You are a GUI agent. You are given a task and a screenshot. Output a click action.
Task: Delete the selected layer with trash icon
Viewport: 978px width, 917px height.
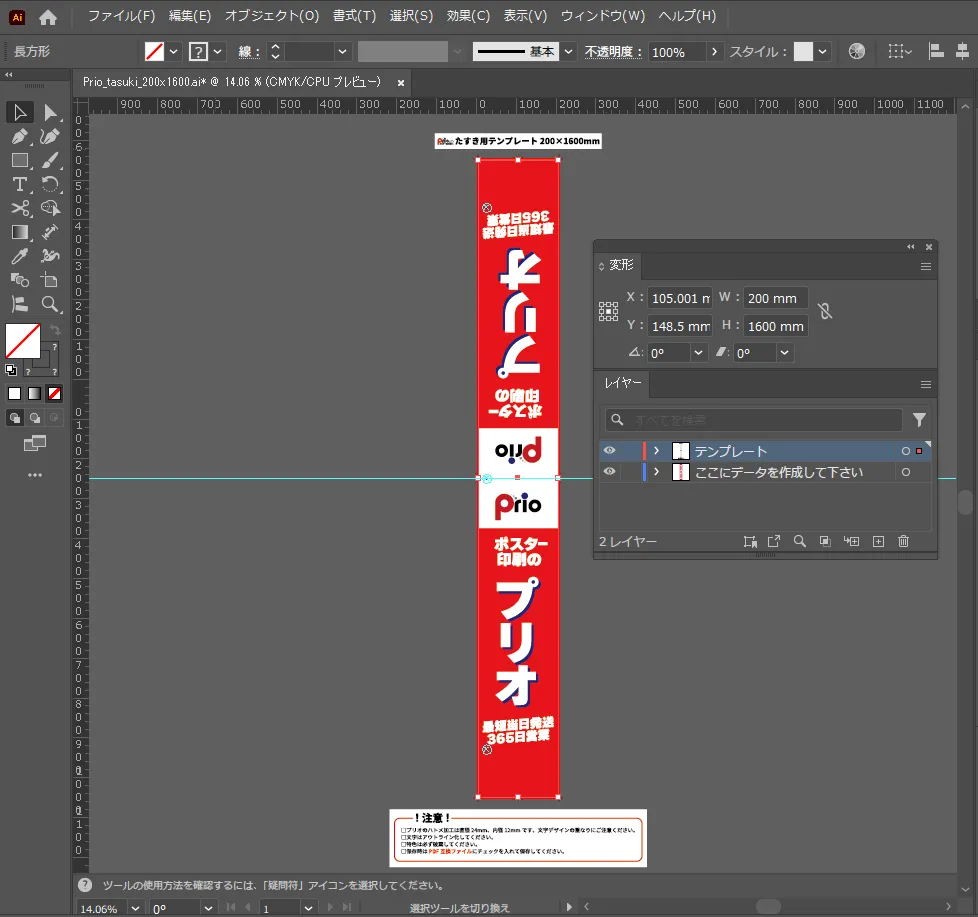(x=903, y=541)
